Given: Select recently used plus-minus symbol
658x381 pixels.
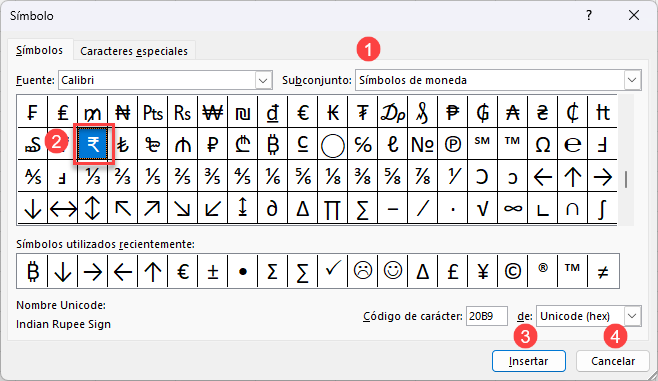Looking at the screenshot, I should pyautogui.click(x=213, y=271).
